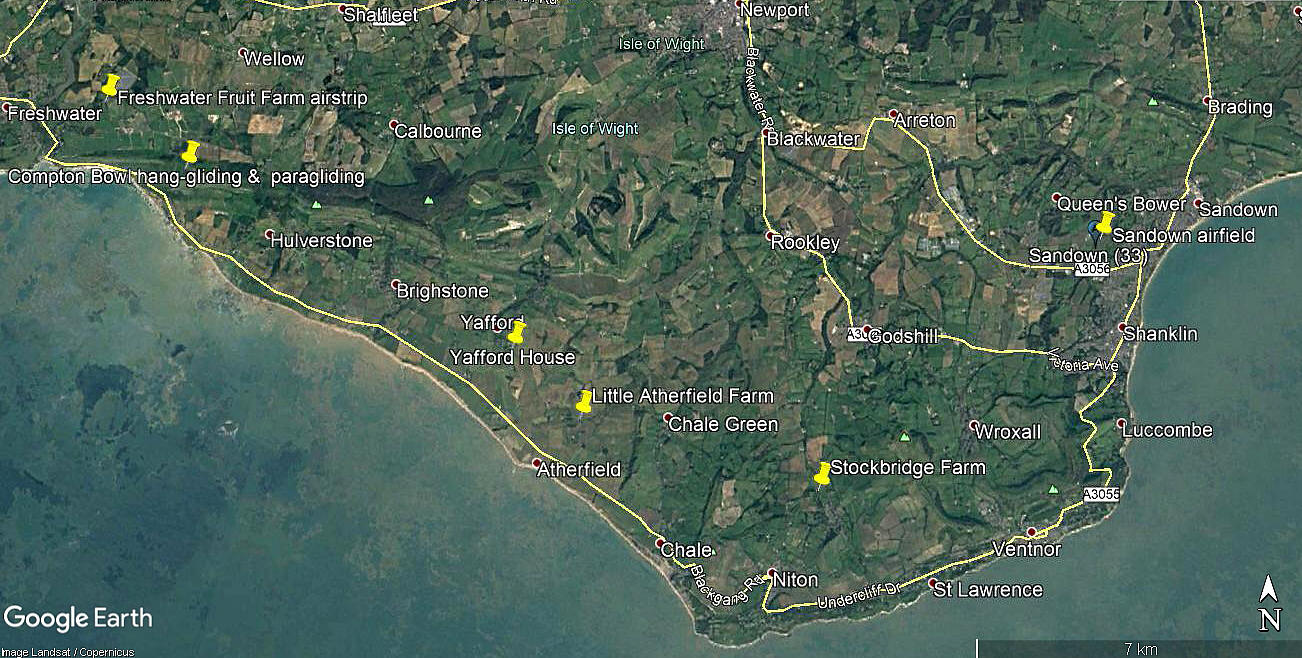Click the Calbourne village label
The image size is (1302, 658).
click(438, 131)
